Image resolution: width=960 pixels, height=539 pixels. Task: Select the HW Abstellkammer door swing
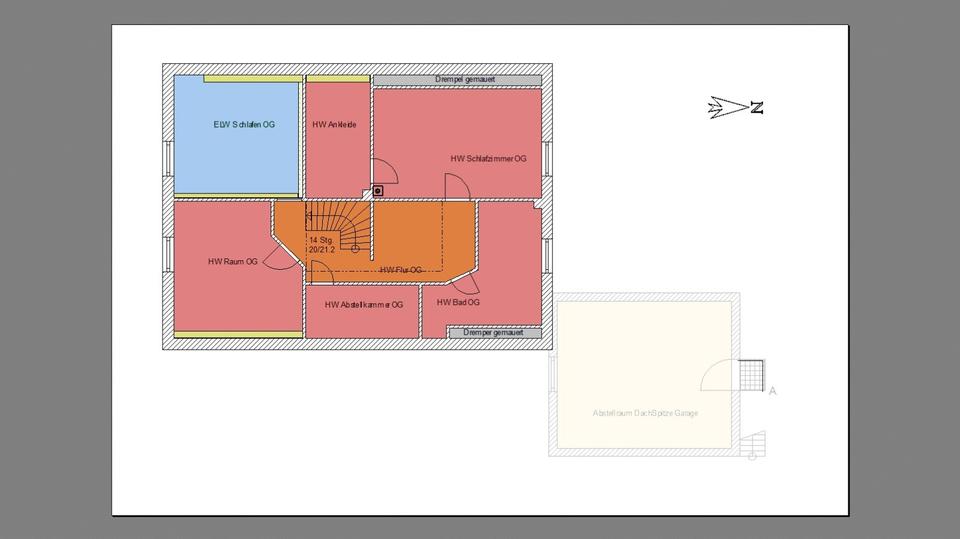[322, 271]
